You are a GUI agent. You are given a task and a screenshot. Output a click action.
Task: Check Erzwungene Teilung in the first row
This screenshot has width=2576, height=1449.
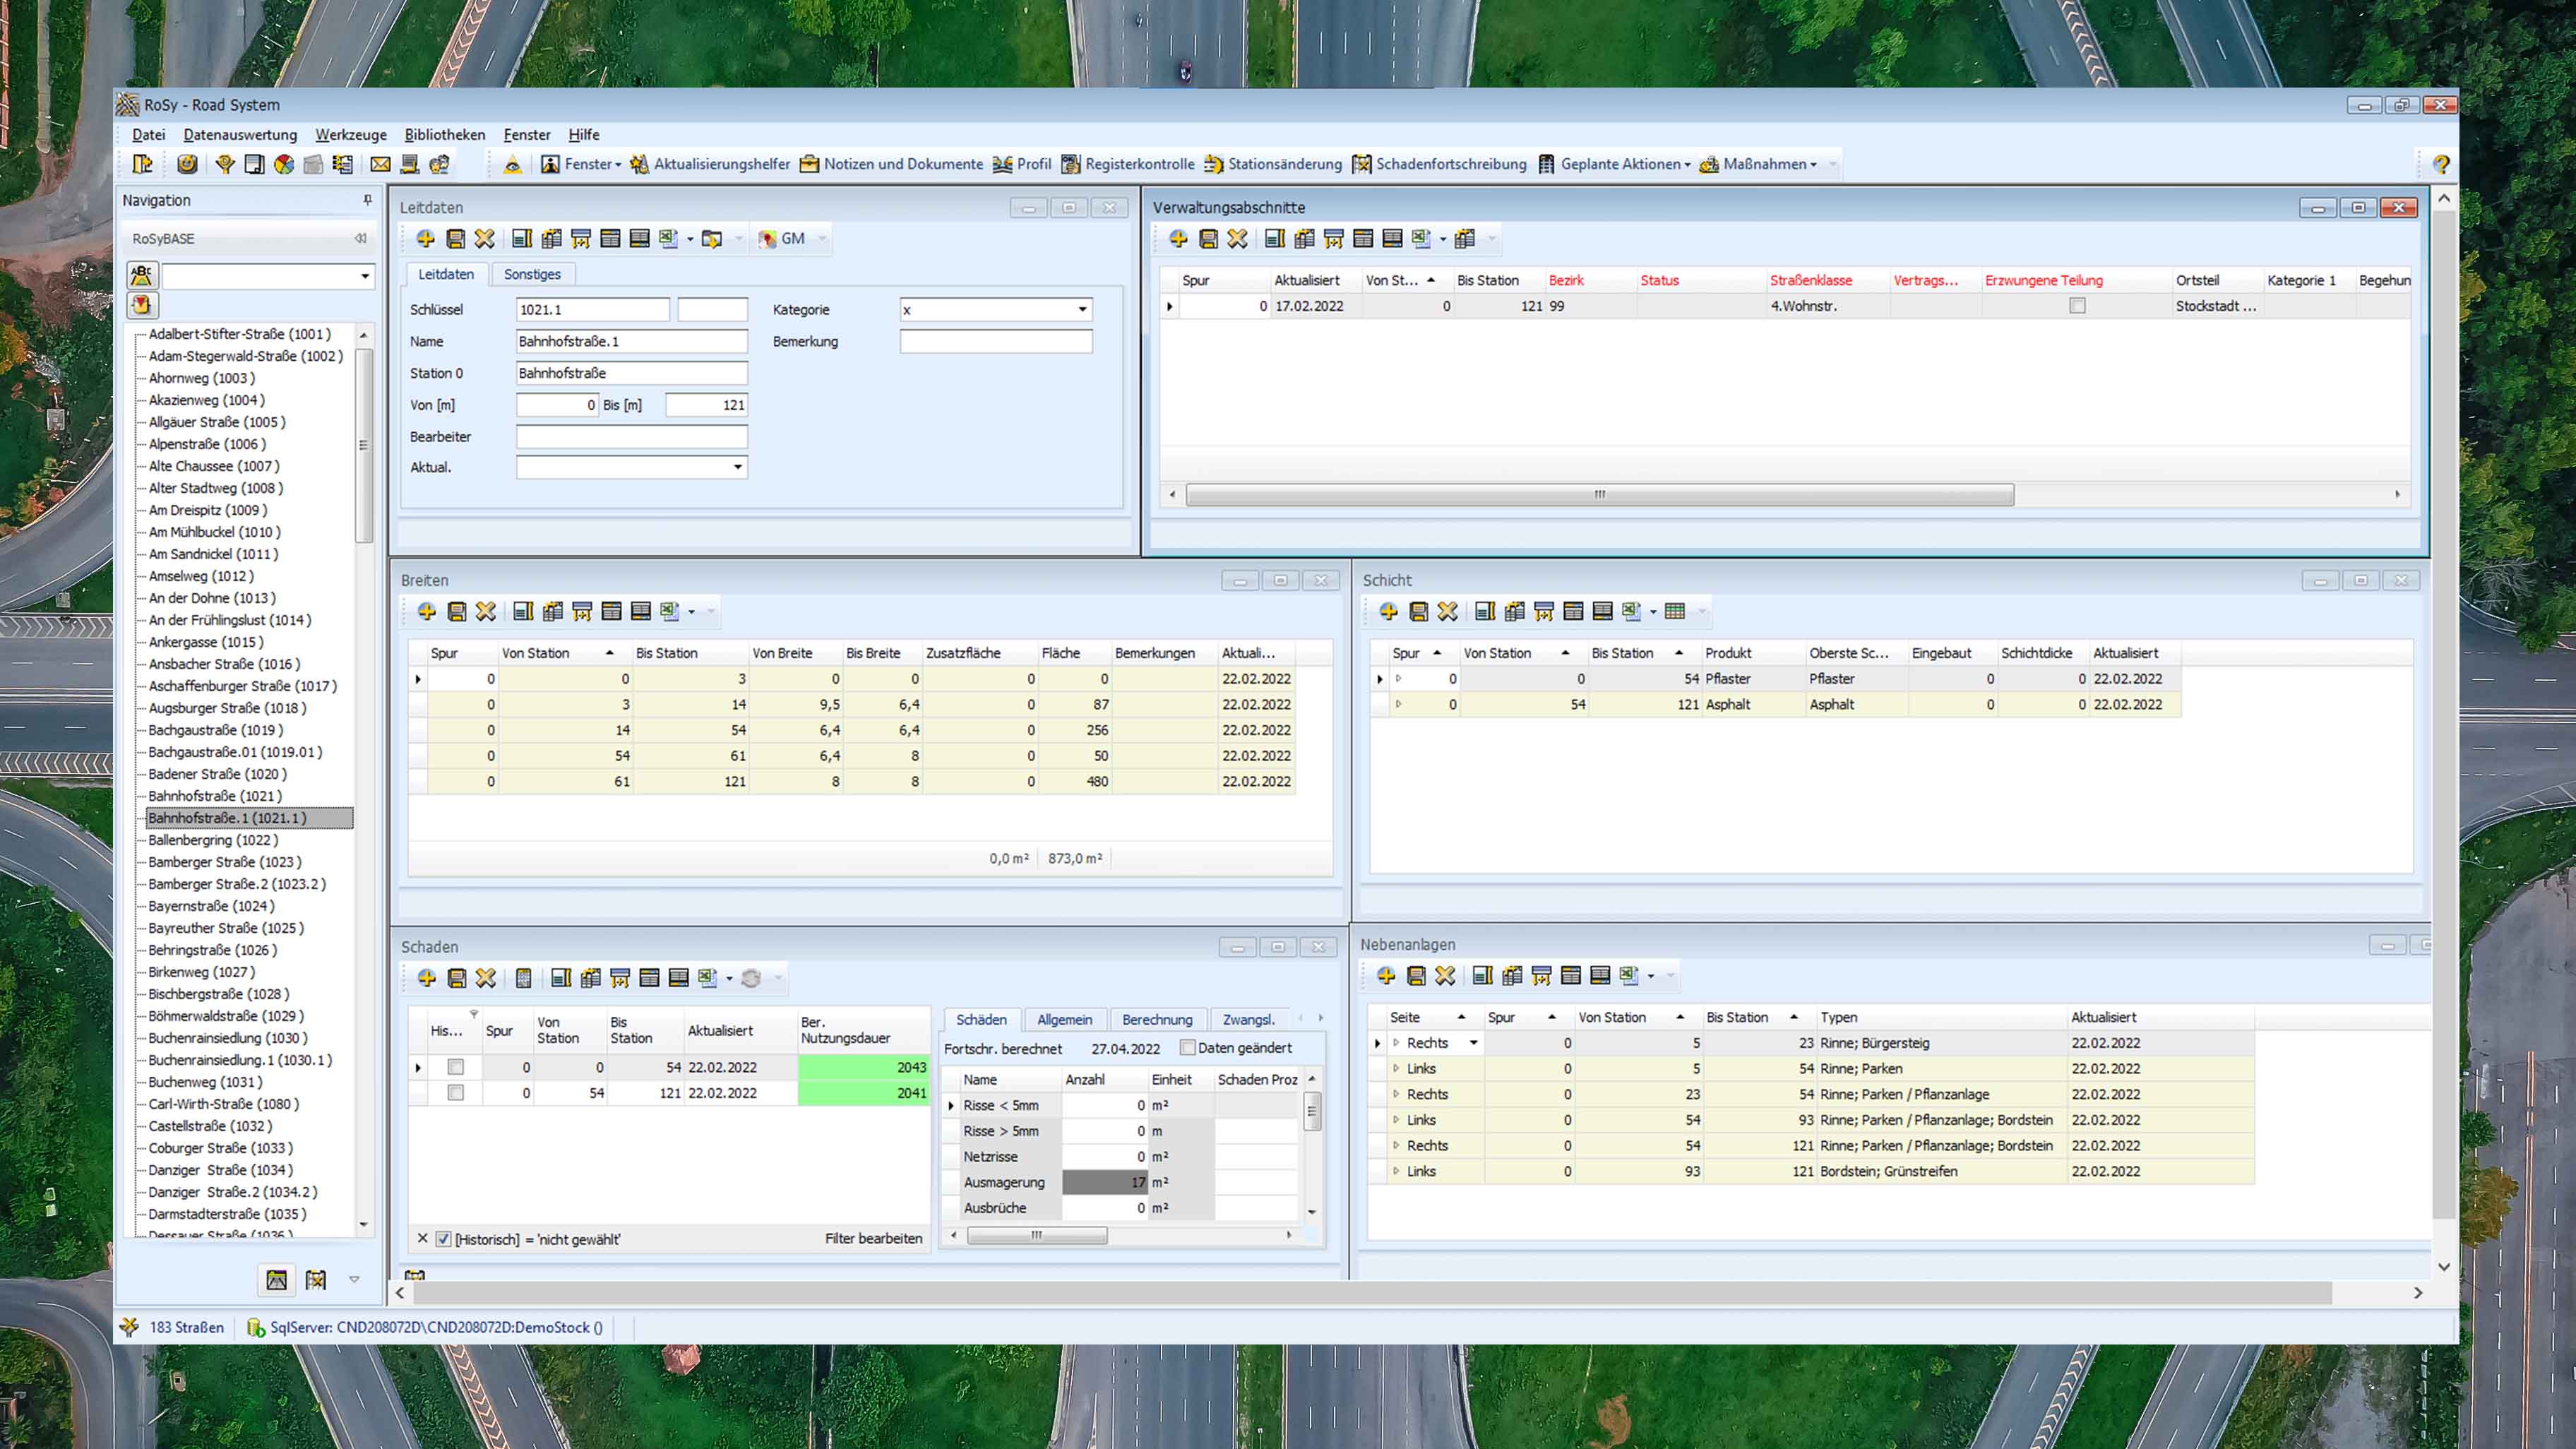click(x=2077, y=306)
